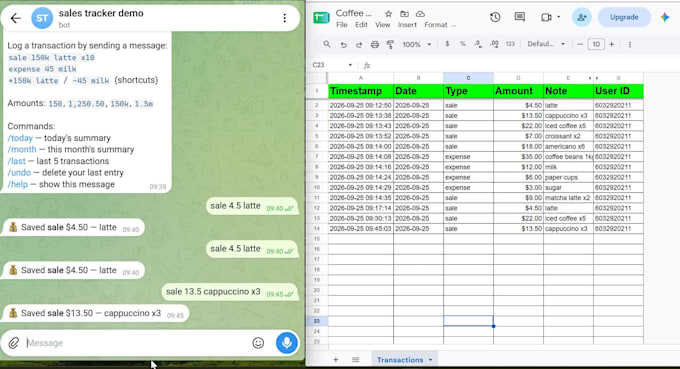Tap the /month command link

click(22, 149)
